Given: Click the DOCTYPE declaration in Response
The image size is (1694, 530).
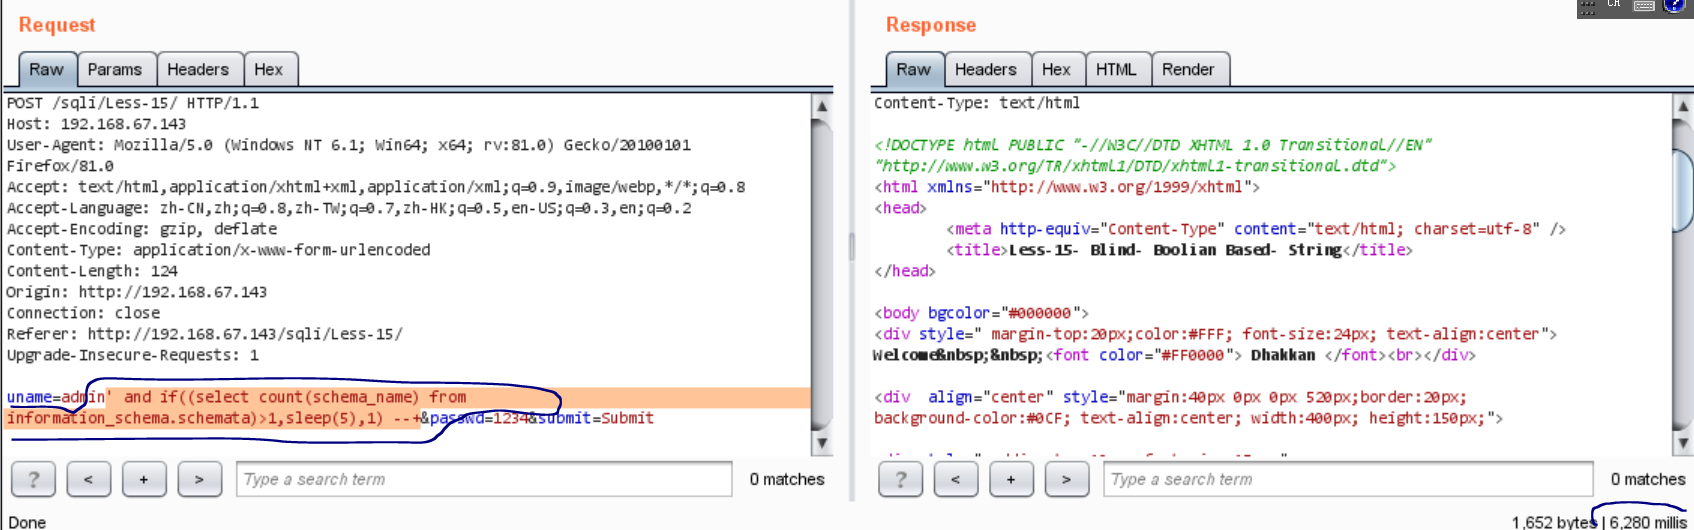Looking at the screenshot, I should coord(1153,155).
